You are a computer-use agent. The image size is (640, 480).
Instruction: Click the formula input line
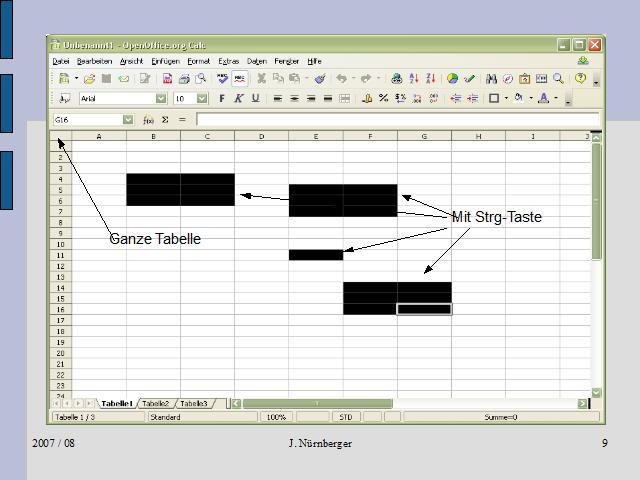coord(397,120)
